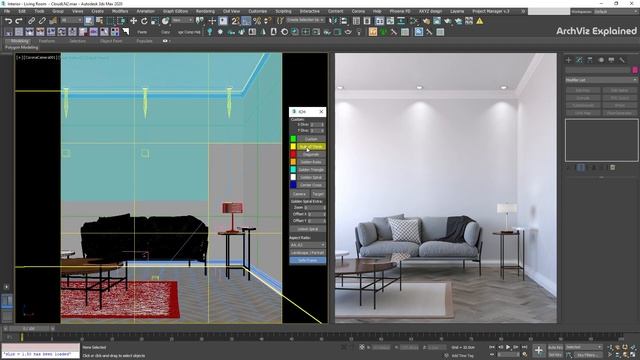Activate the Select and Move tool
The width and height of the screenshot is (640, 360).
[133, 20]
